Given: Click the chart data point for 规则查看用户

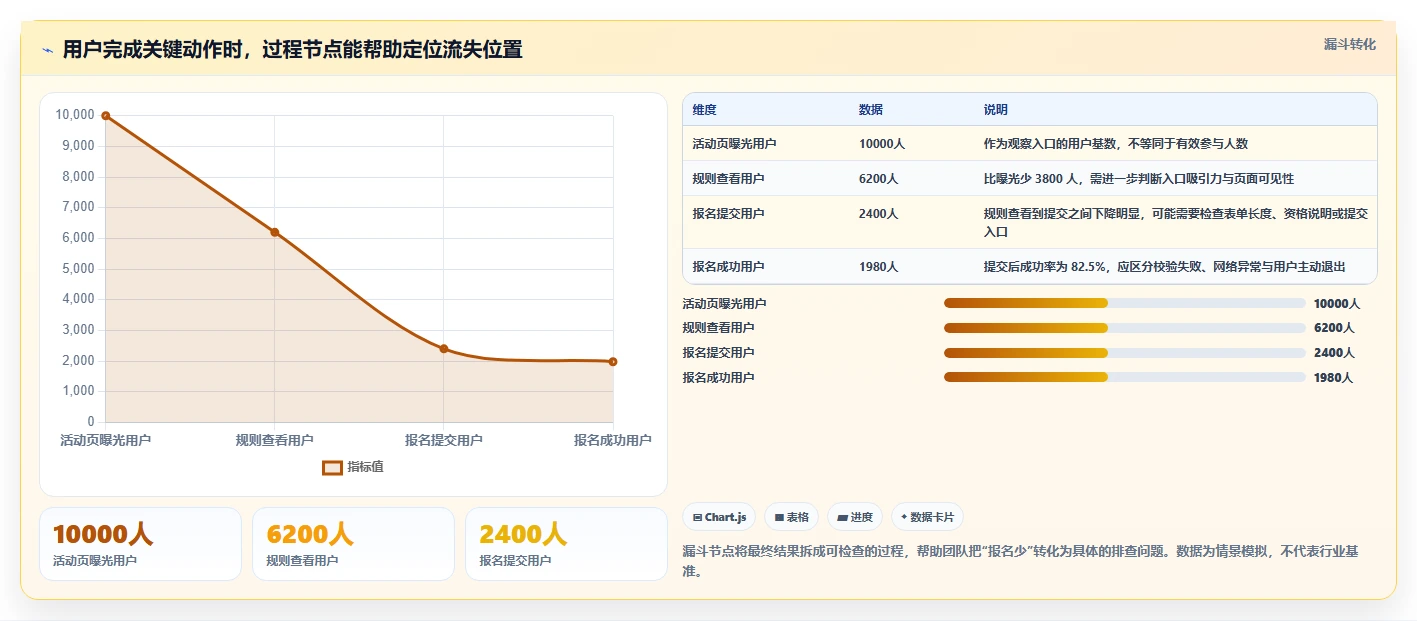Looking at the screenshot, I should [x=275, y=232].
